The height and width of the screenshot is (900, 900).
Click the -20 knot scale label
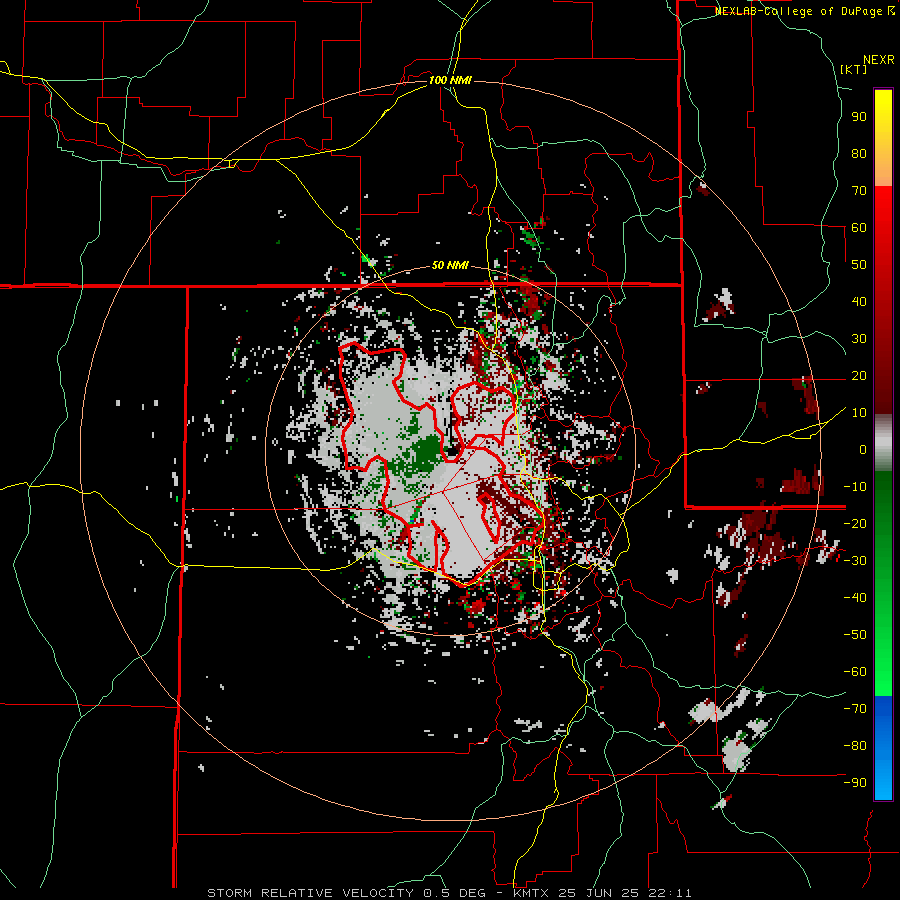click(855, 523)
